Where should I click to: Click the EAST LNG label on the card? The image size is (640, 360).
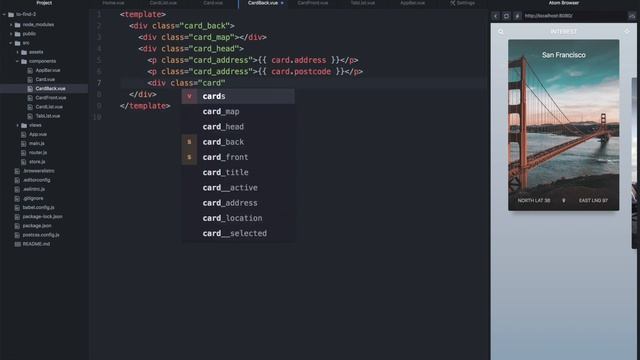(593, 200)
